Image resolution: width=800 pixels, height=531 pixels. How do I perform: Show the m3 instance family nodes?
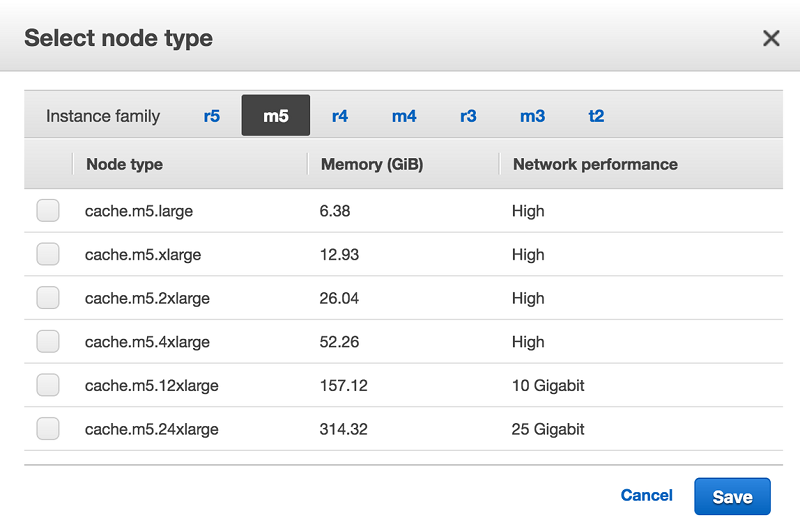[x=532, y=116]
